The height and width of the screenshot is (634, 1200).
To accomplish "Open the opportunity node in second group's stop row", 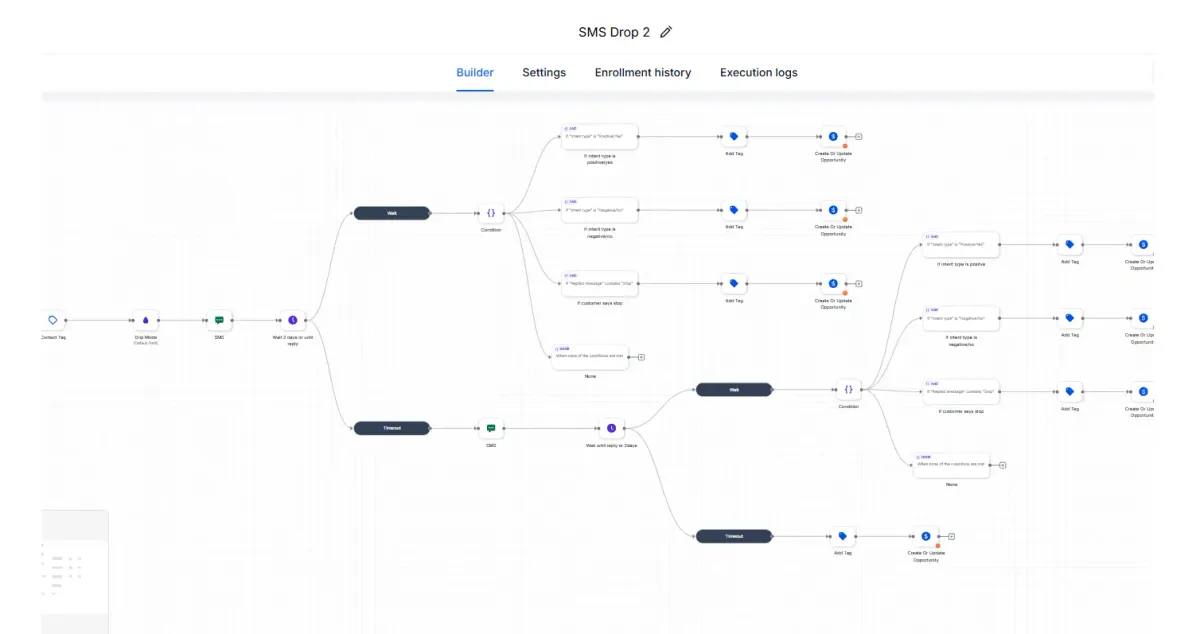I will point(1143,392).
